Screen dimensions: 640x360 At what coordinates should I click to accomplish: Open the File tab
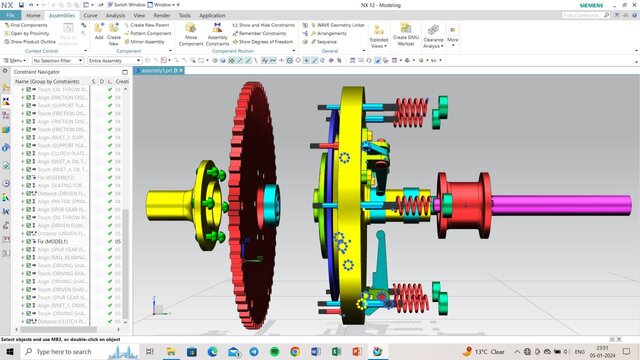pyautogui.click(x=10, y=15)
